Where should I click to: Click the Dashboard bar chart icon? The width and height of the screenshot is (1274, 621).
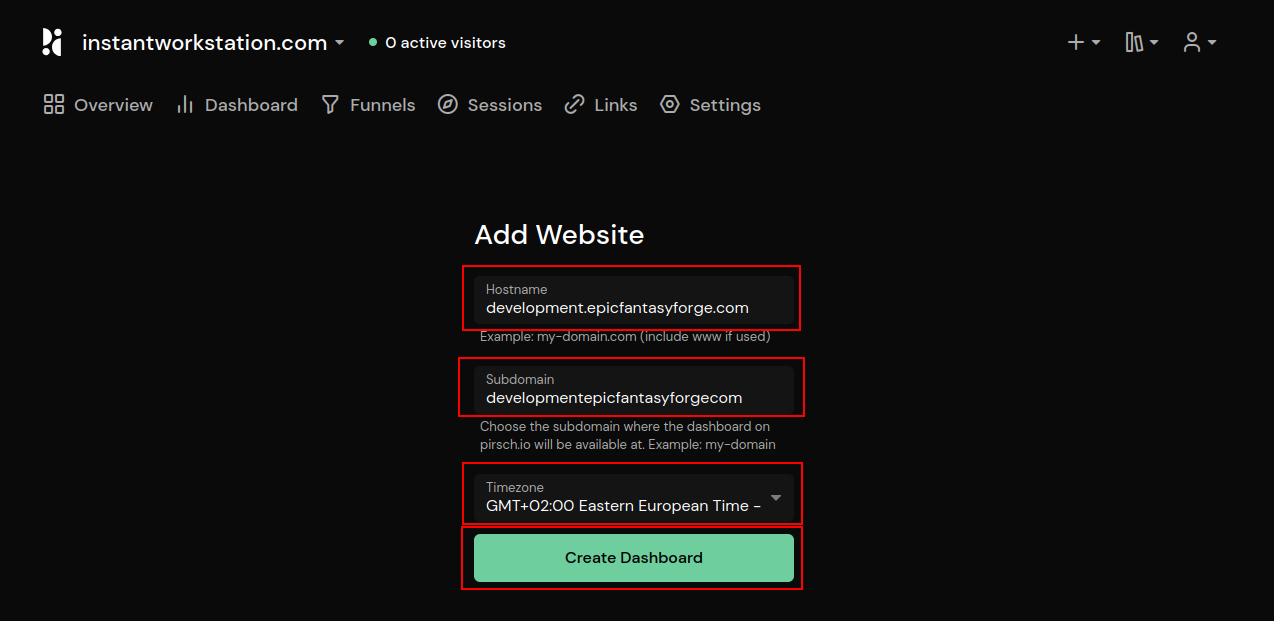point(185,104)
